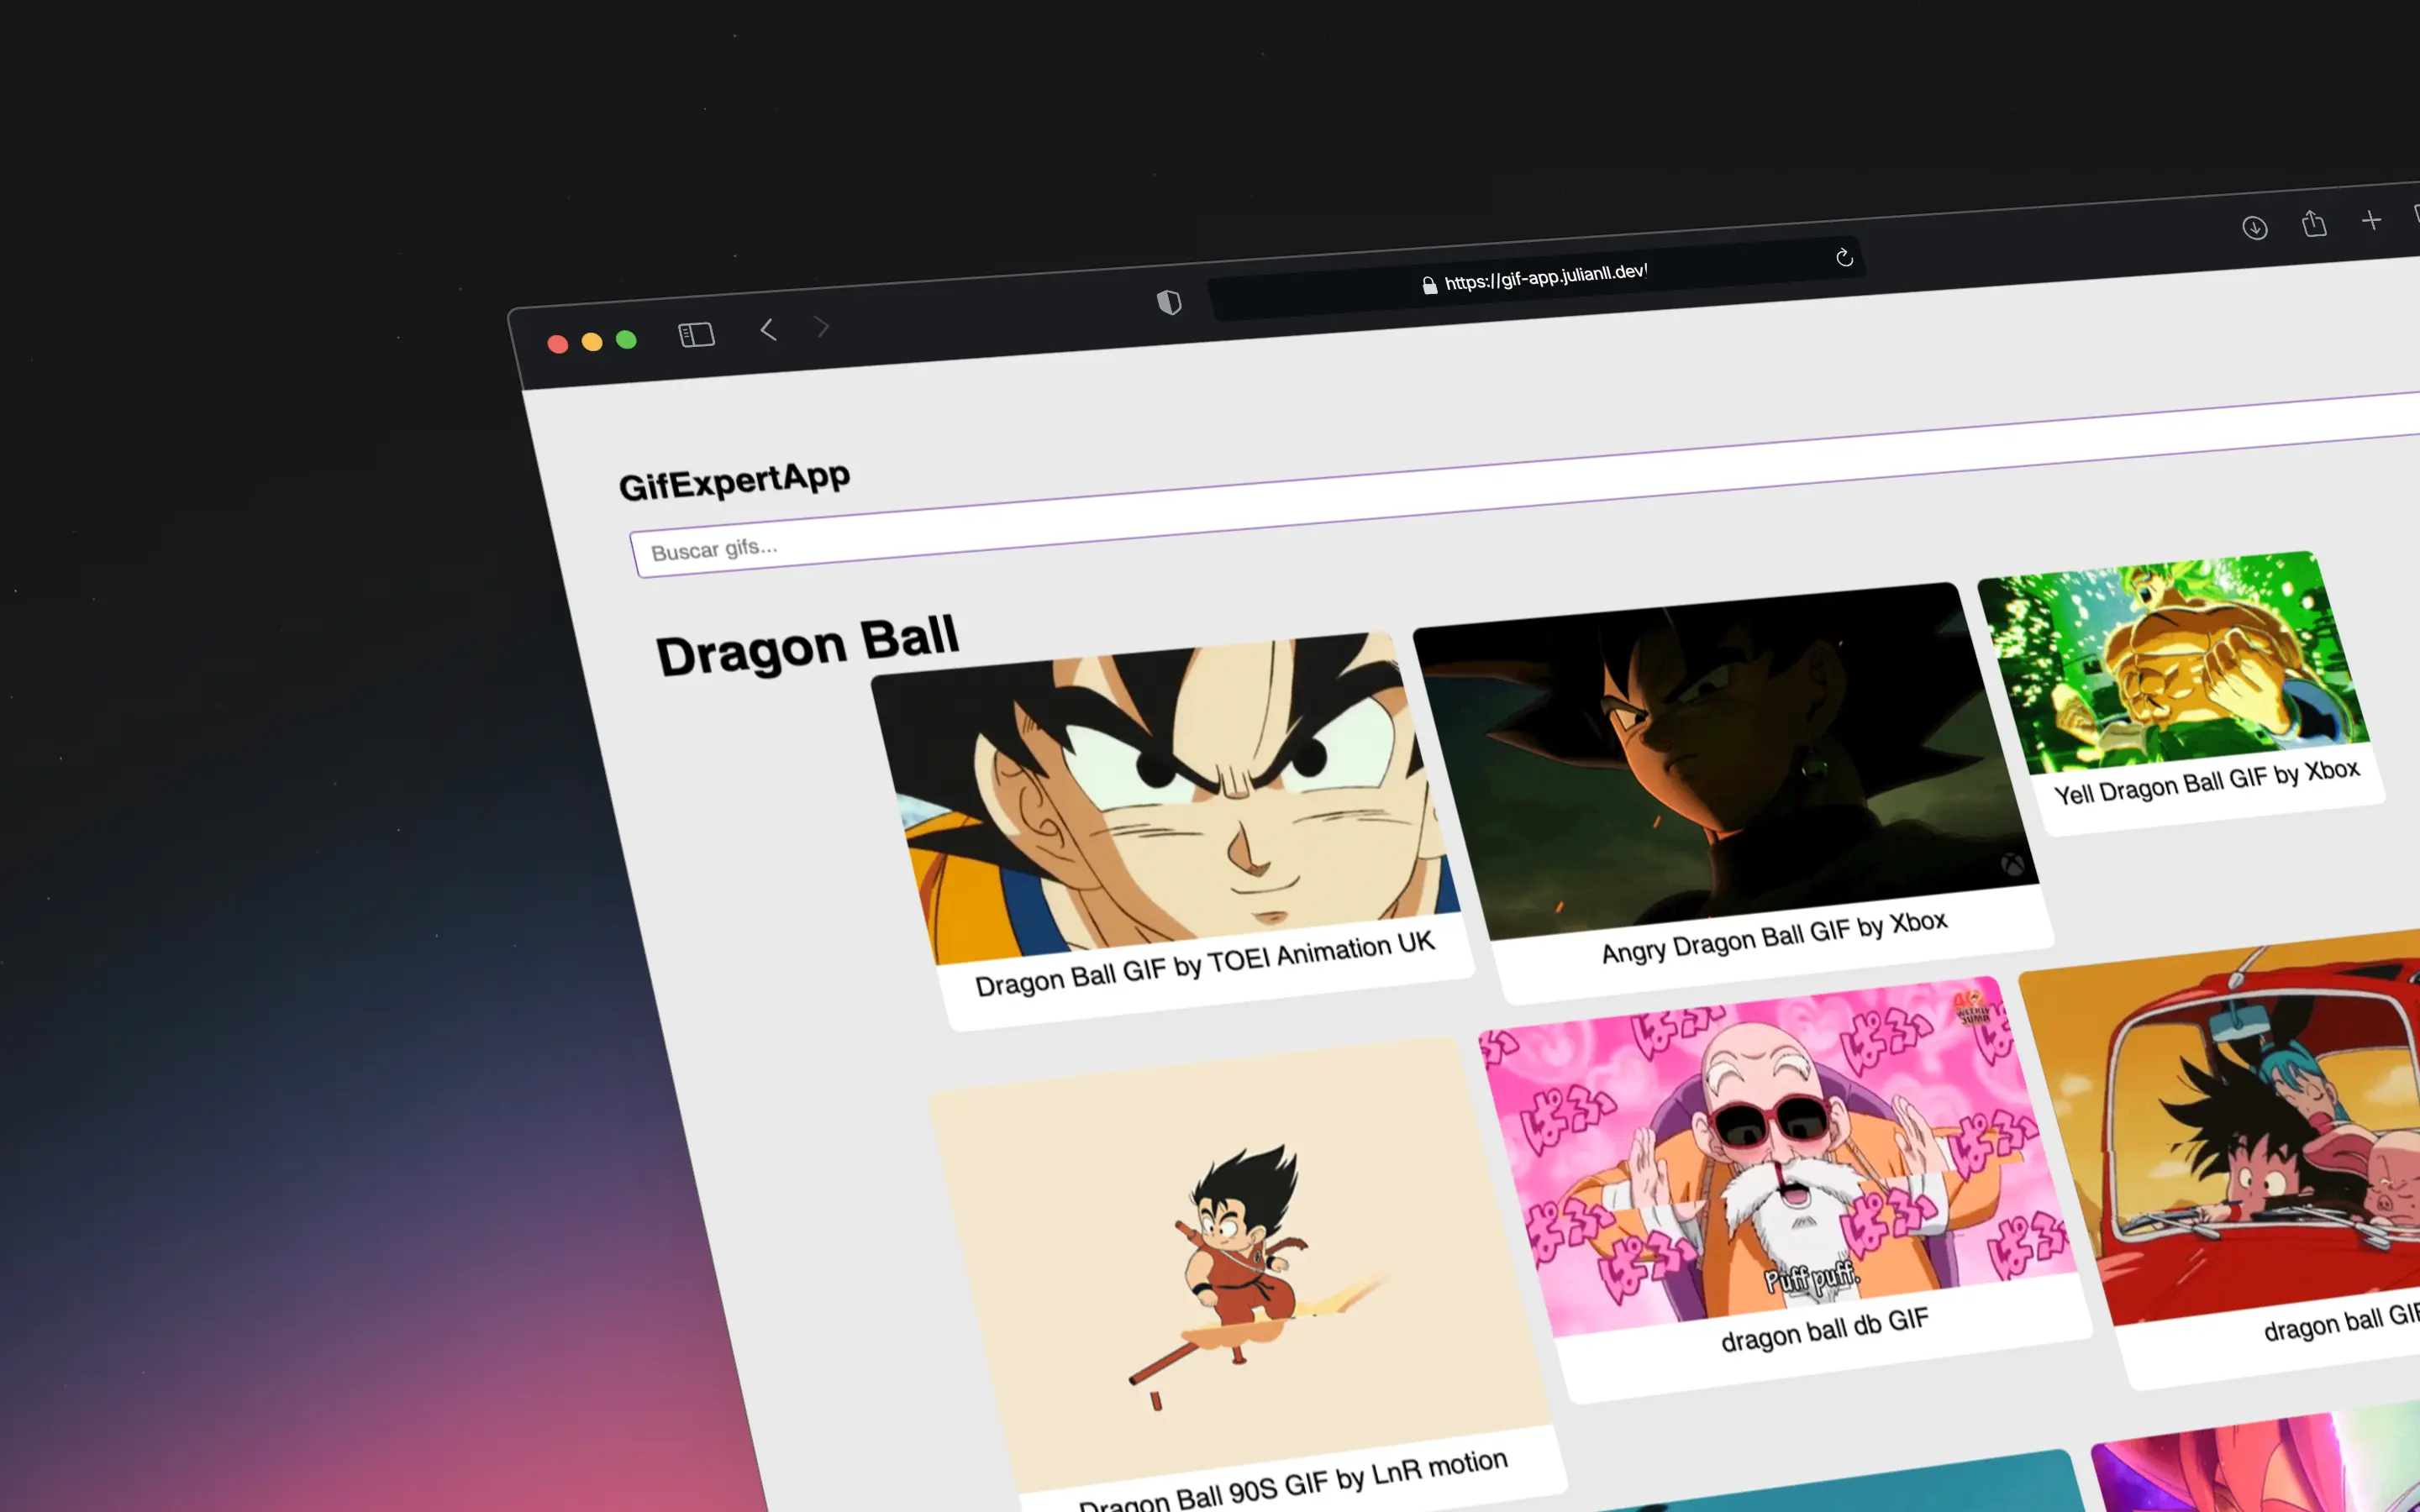The height and width of the screenshot is (1512, 2420).
Task: Open the Goku face GIF thumbnail
Action: click(1166, 797)
